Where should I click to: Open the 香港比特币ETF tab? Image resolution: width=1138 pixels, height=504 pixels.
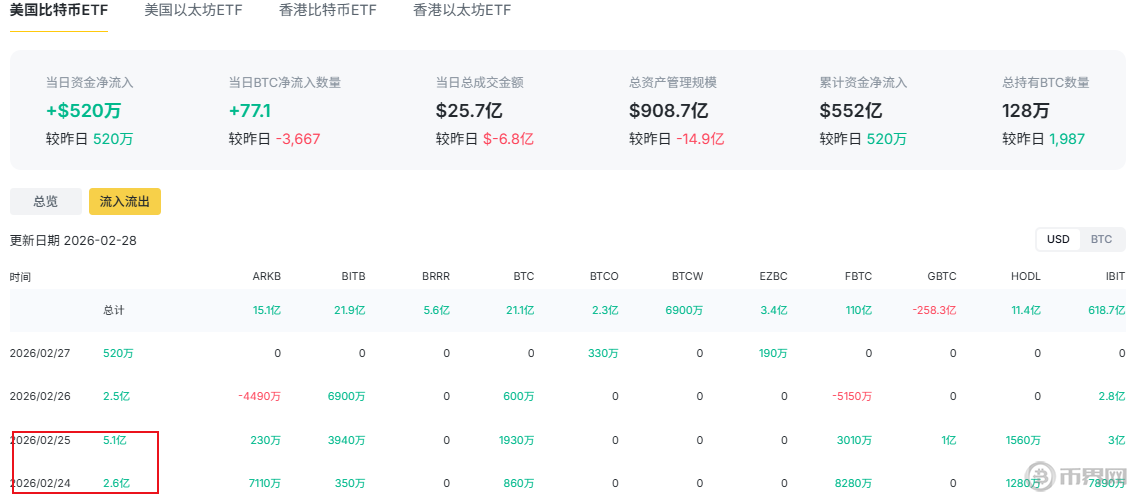coord(329,11)
